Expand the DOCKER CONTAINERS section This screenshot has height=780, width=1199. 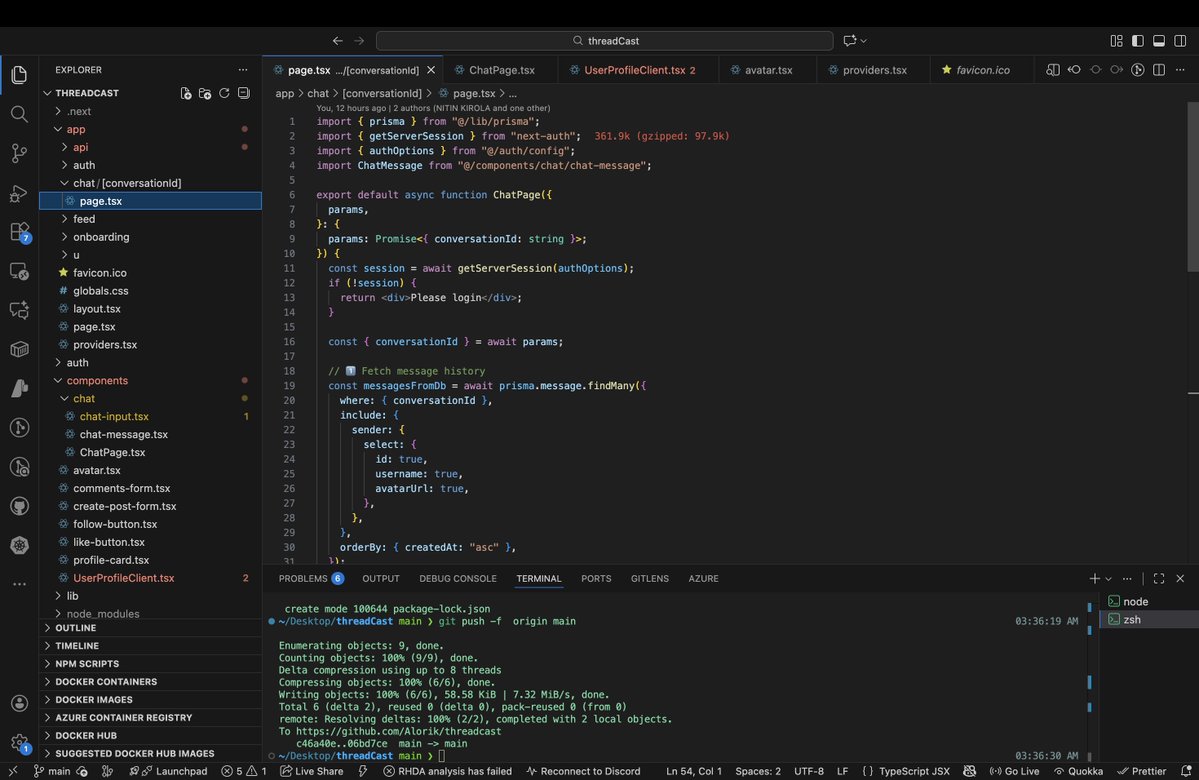click(x=150, y=682)
